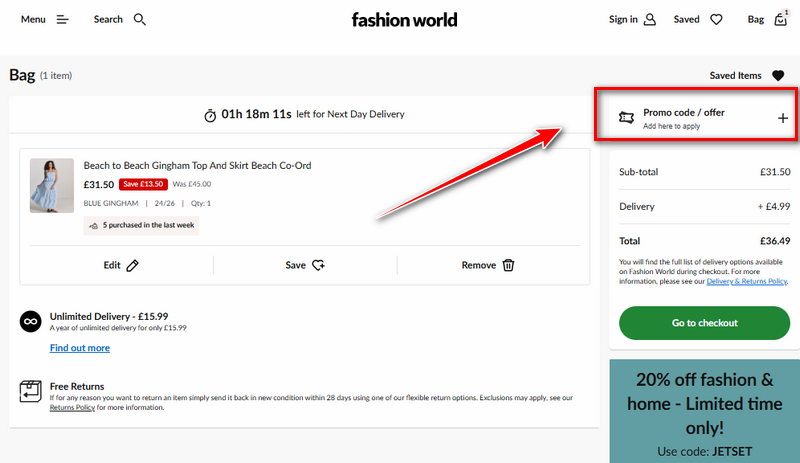This screenshot has height=463, width=800.
Task: Click the recently purchased basket icon
Action: pos(93,226)
